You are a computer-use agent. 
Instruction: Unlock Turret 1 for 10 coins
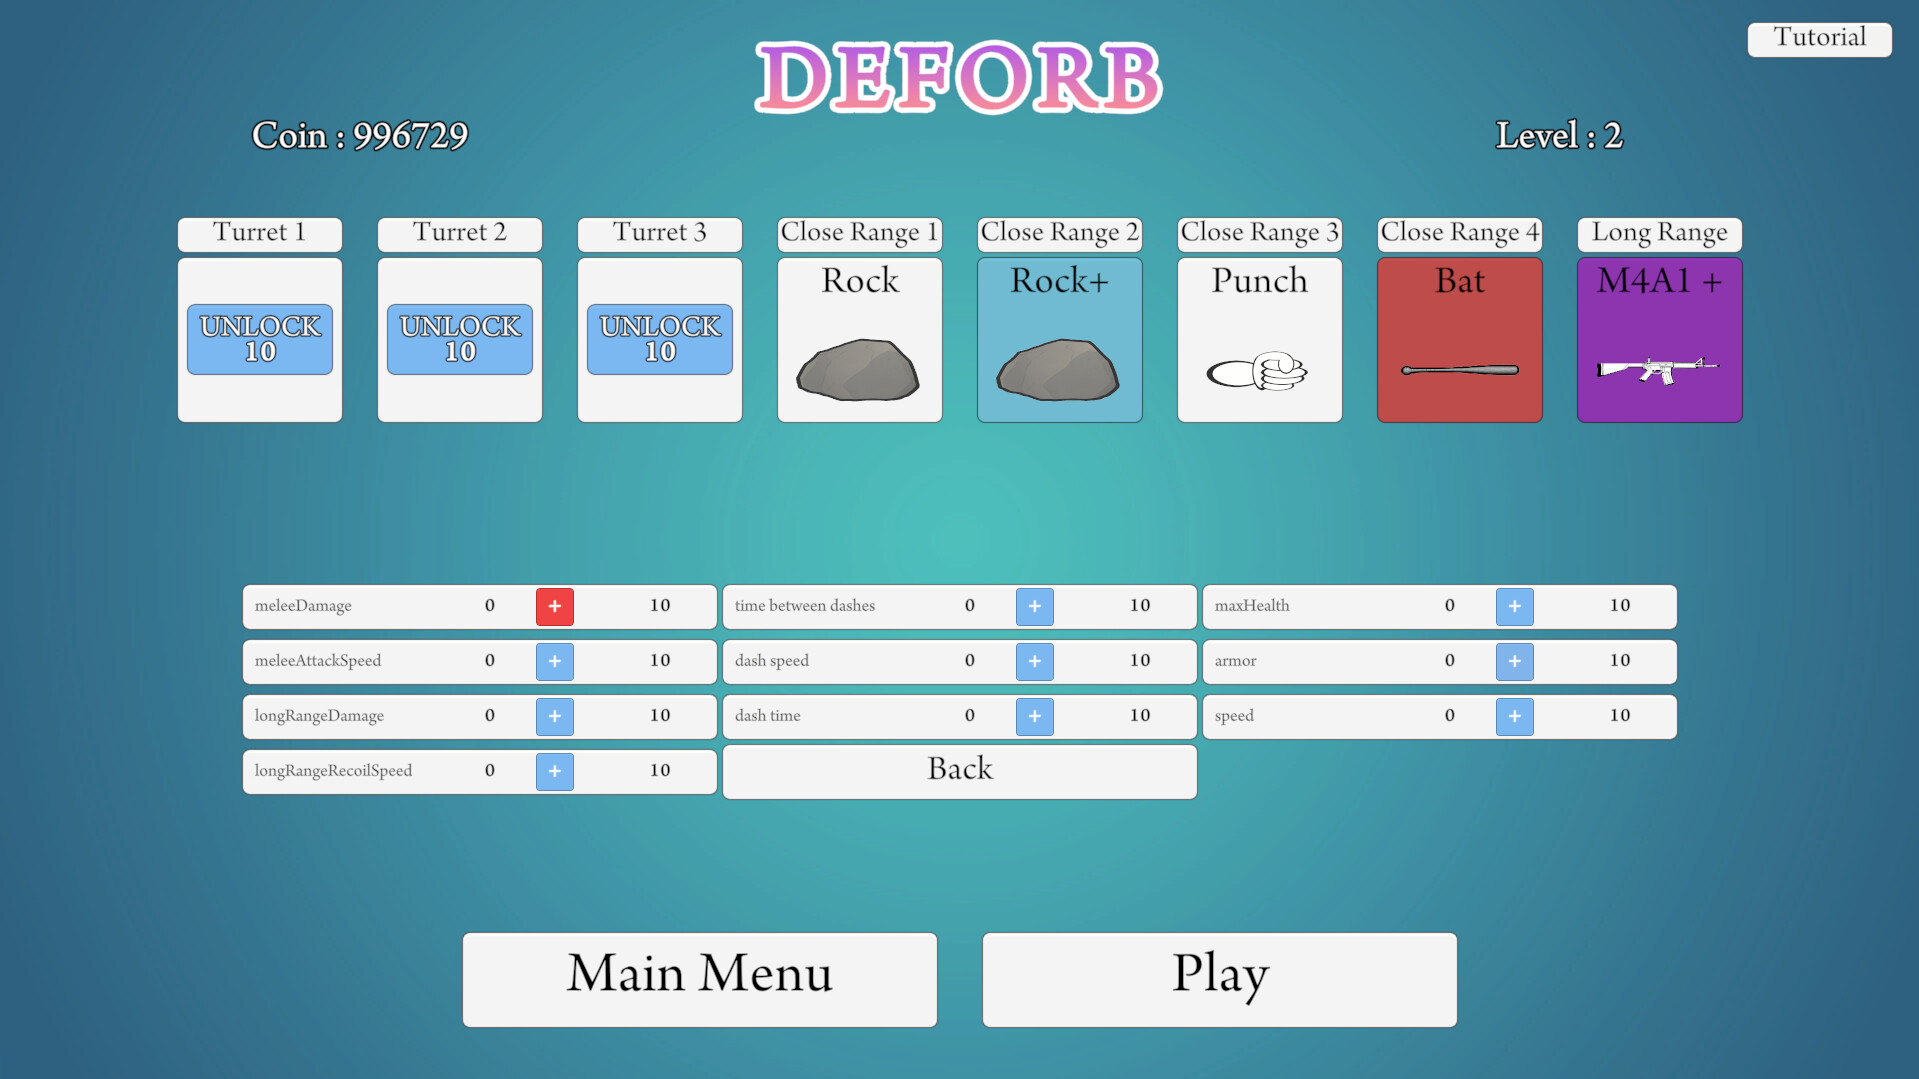click(x=259, y=340)
